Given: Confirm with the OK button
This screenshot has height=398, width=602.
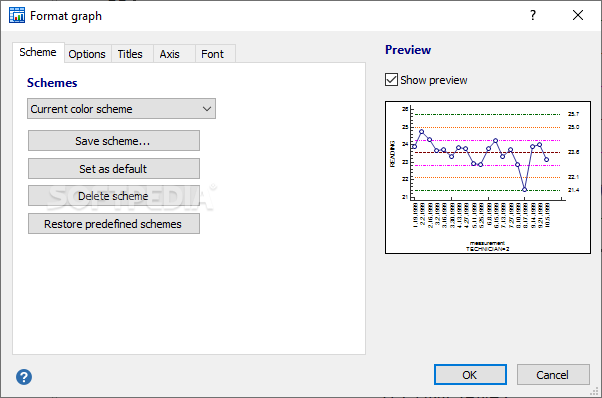Looking at the screenshot, I should point(470,375).
